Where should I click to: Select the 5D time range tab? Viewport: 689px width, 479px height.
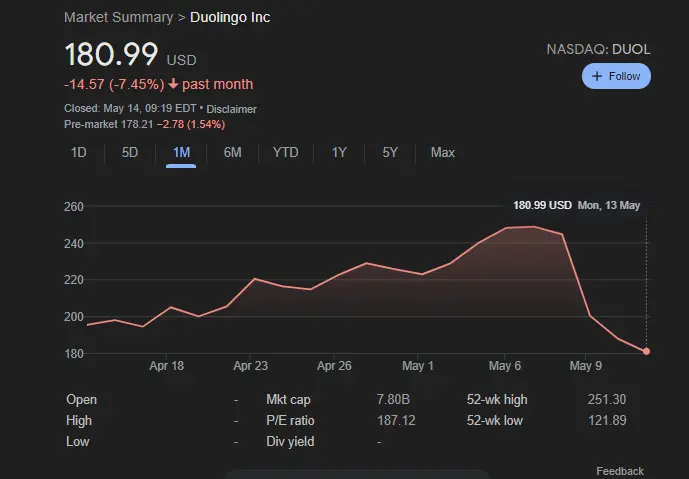(x=130, y=152)
